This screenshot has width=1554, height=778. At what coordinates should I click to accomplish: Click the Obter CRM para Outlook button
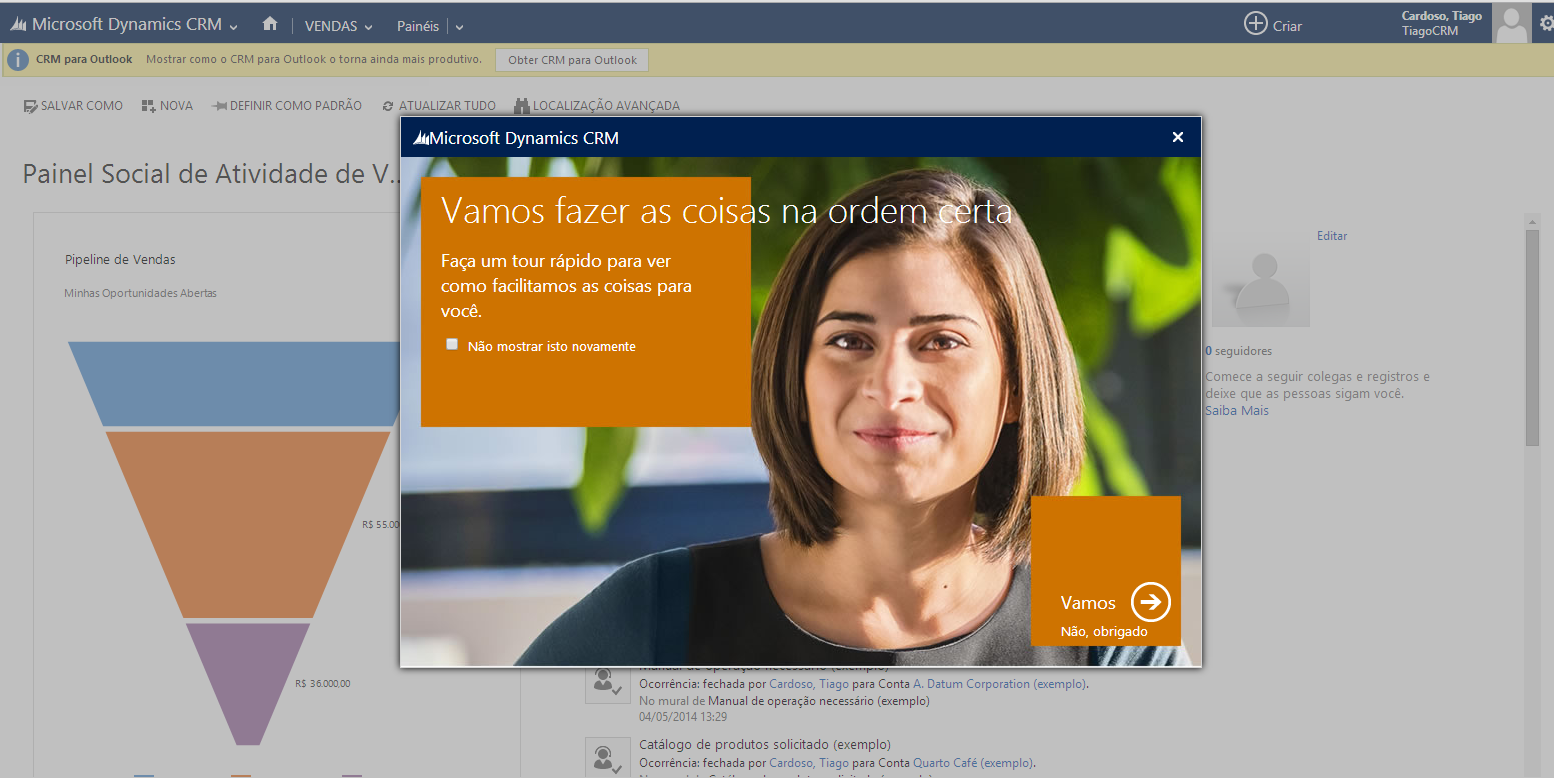(x=572, y=60)
